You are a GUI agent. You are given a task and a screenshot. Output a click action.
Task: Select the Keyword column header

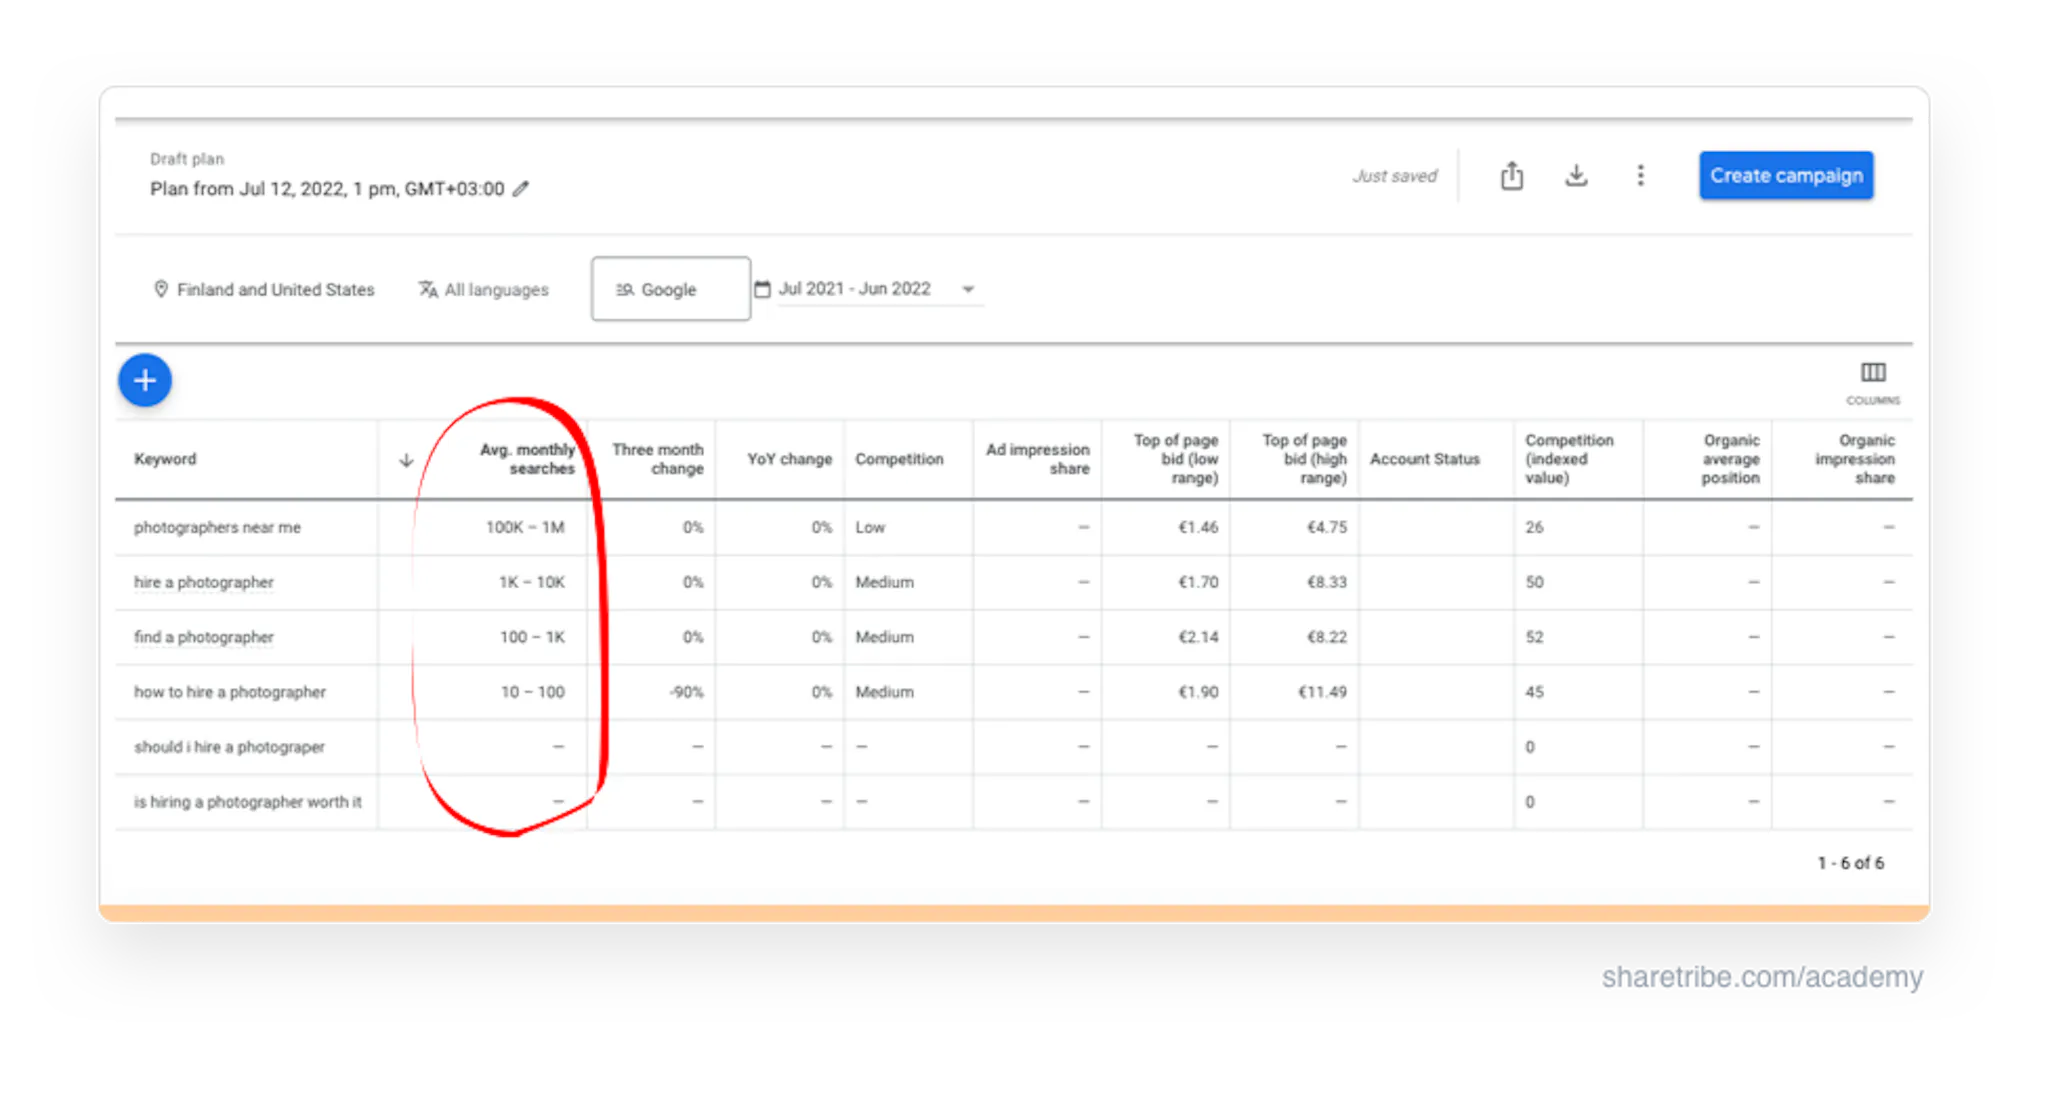tap(165, 459)
